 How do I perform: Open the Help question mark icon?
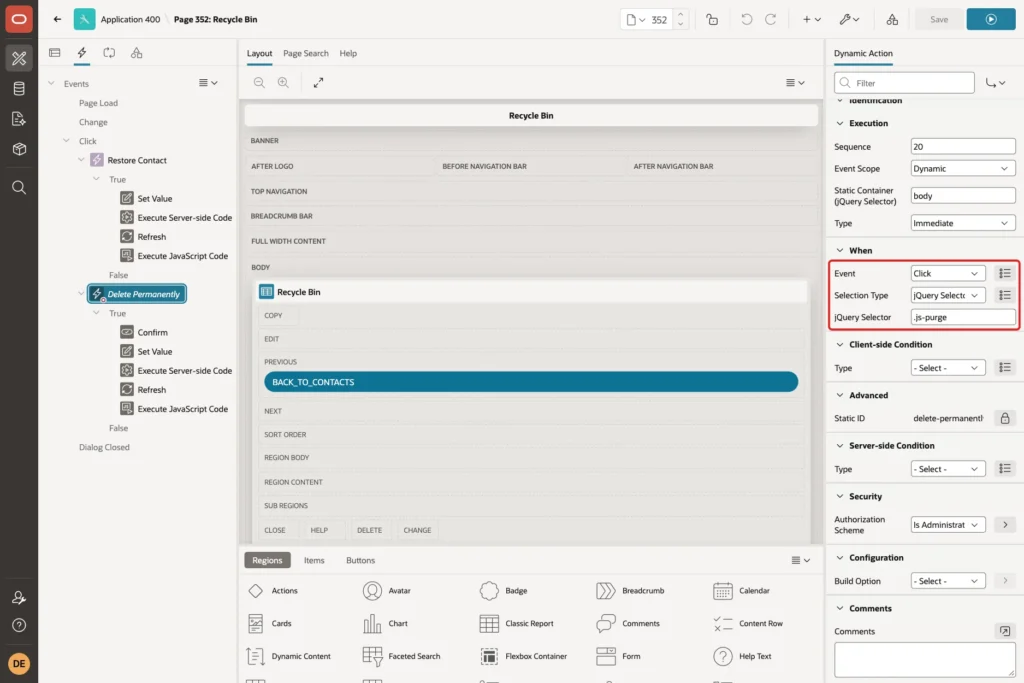[x=19, y=626]
